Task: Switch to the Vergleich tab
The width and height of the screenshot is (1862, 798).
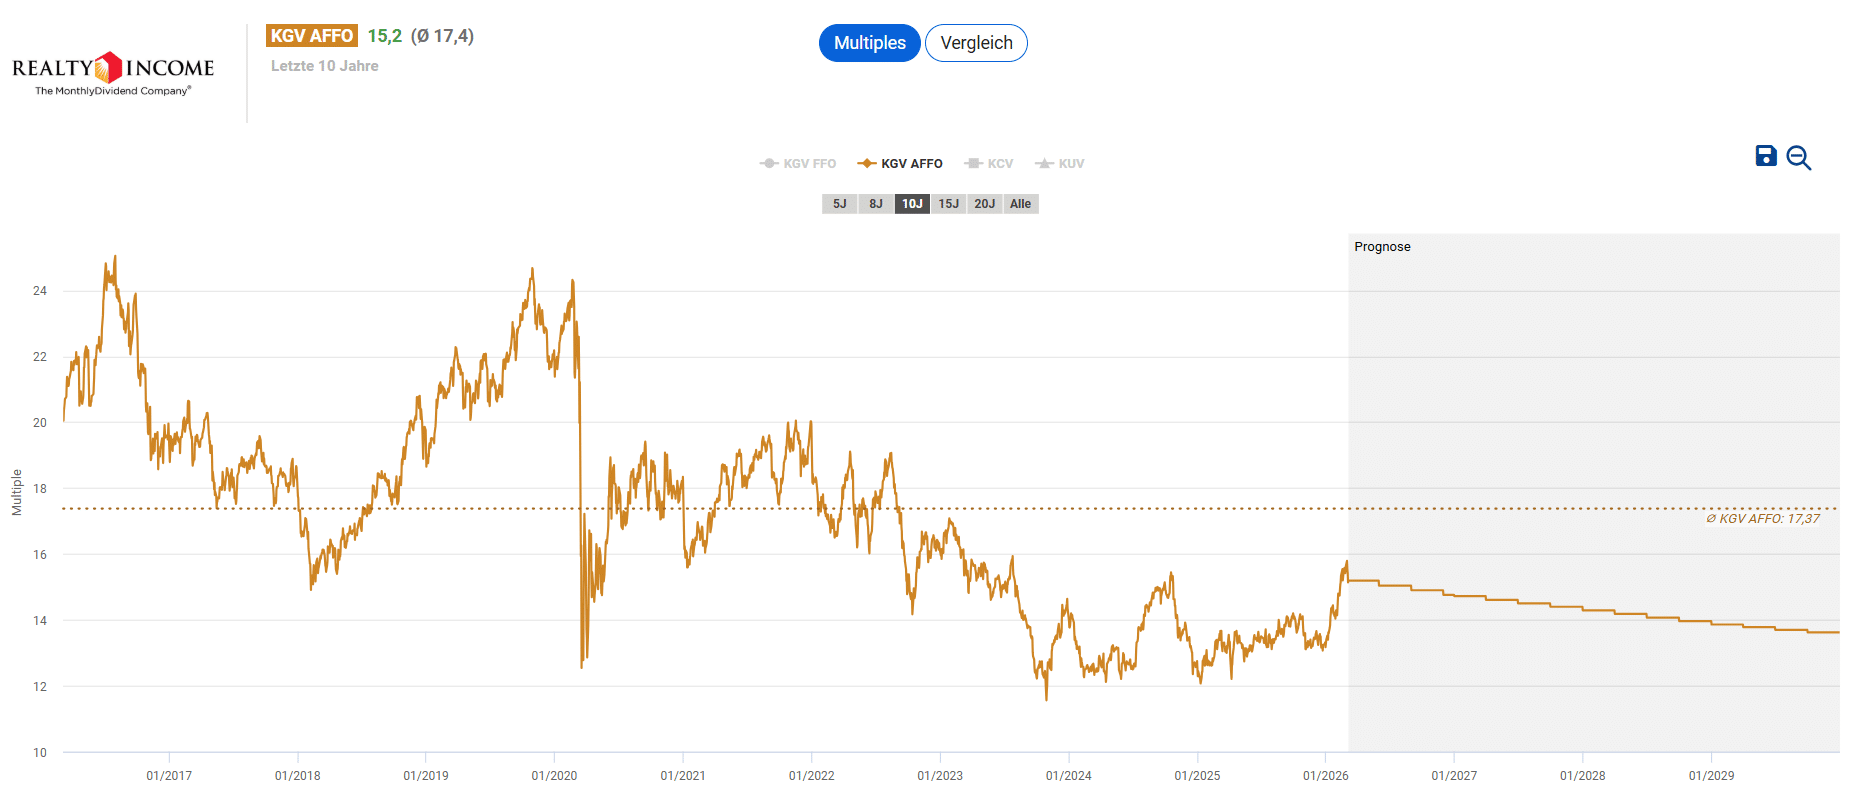Action: (x=976, y=43)
